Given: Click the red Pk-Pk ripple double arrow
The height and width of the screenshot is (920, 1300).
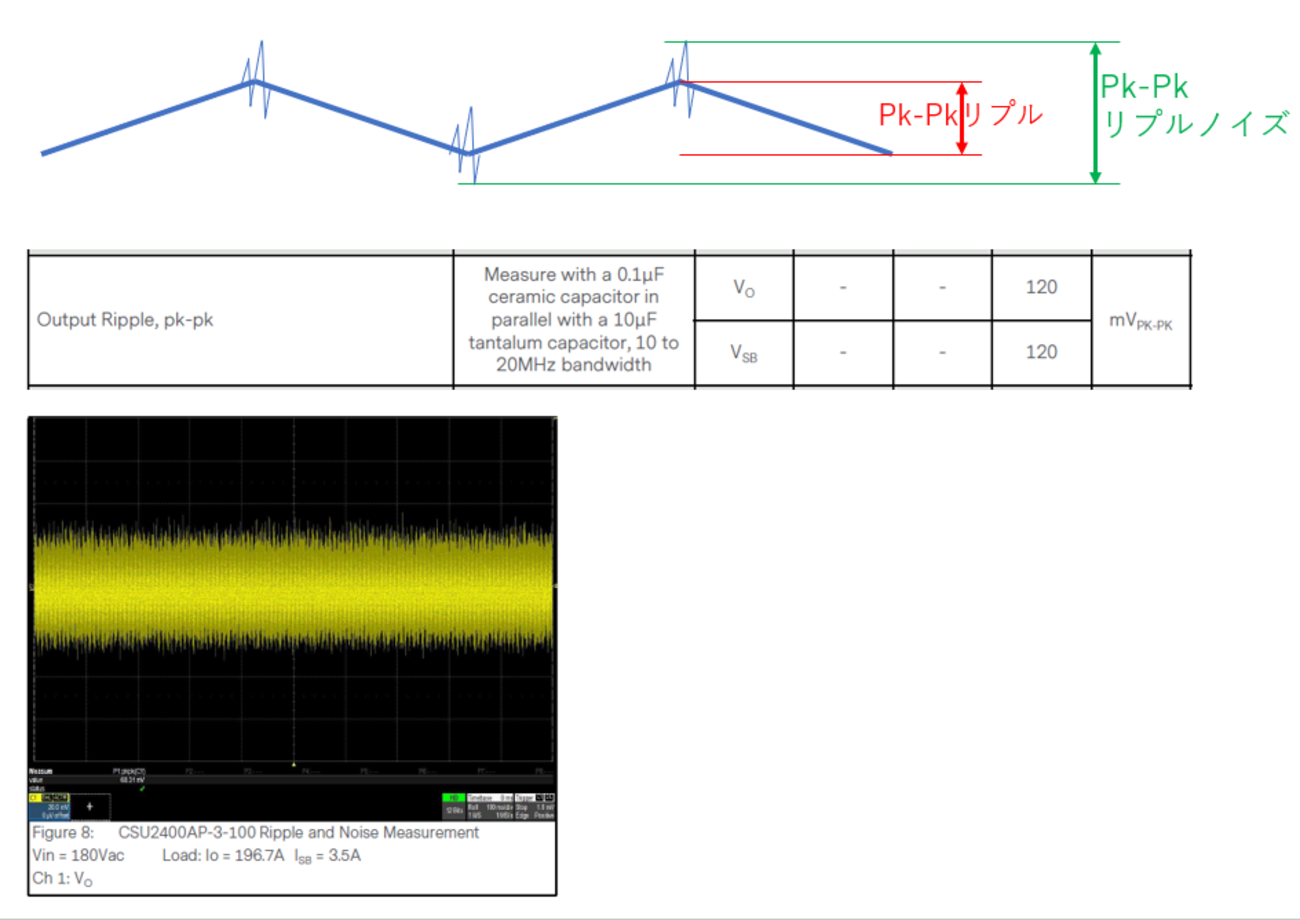Looking at the screenshot, I should pyautogui.click(x=962, y=118).
